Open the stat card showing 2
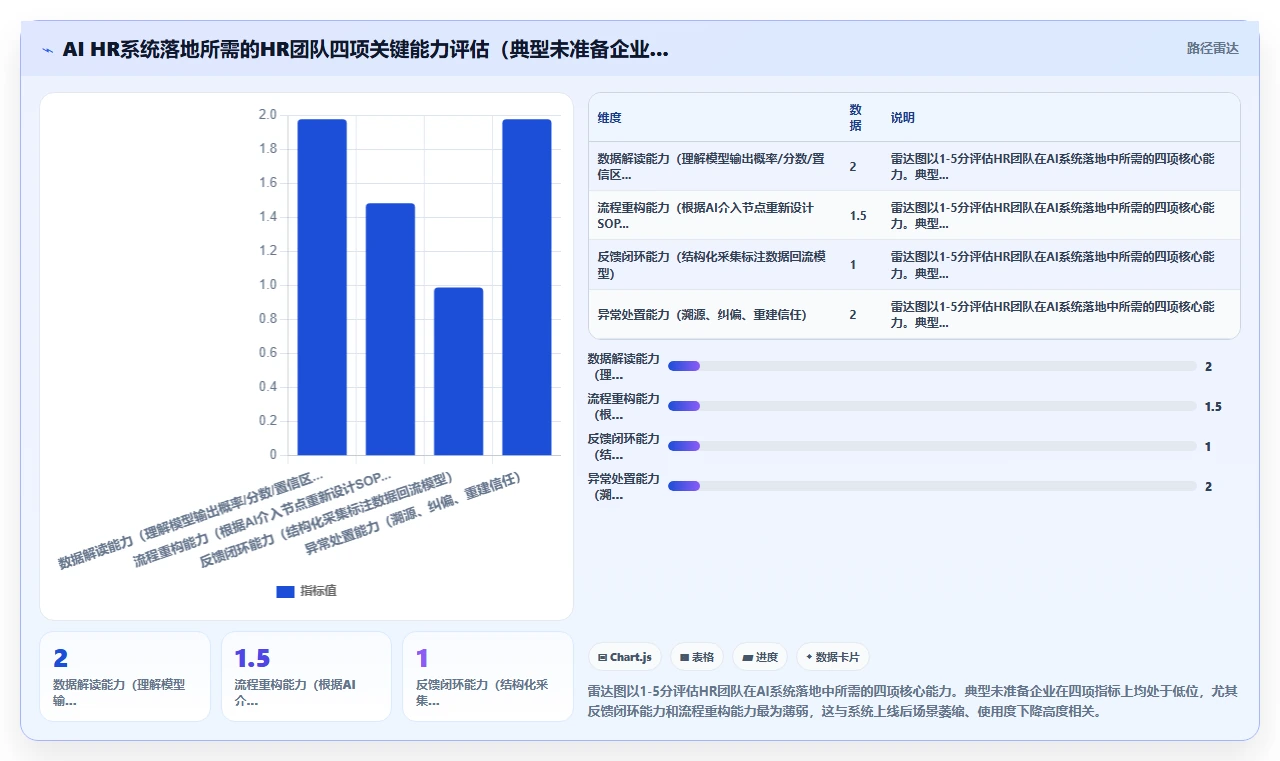The image size is (1280, 761). 125,676
